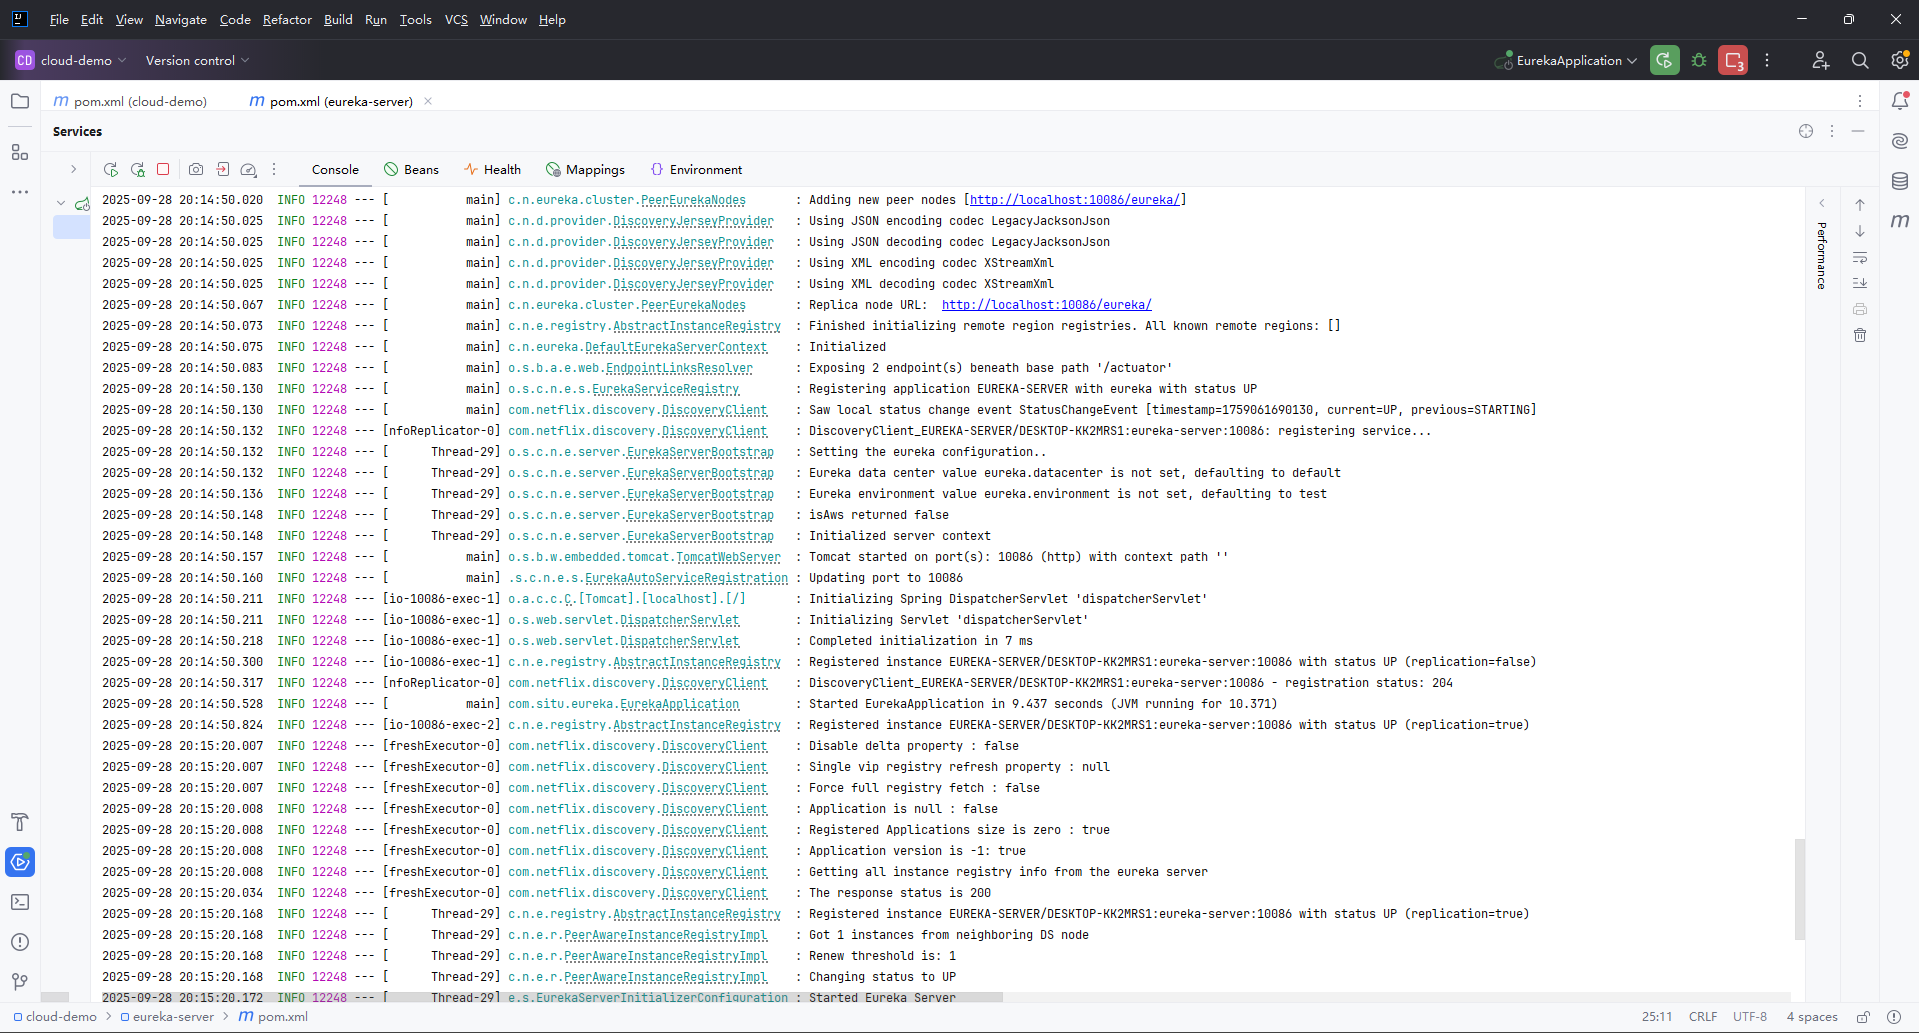Clear all console output with trash icon

pyautogui.click(x=1860, y=335)
